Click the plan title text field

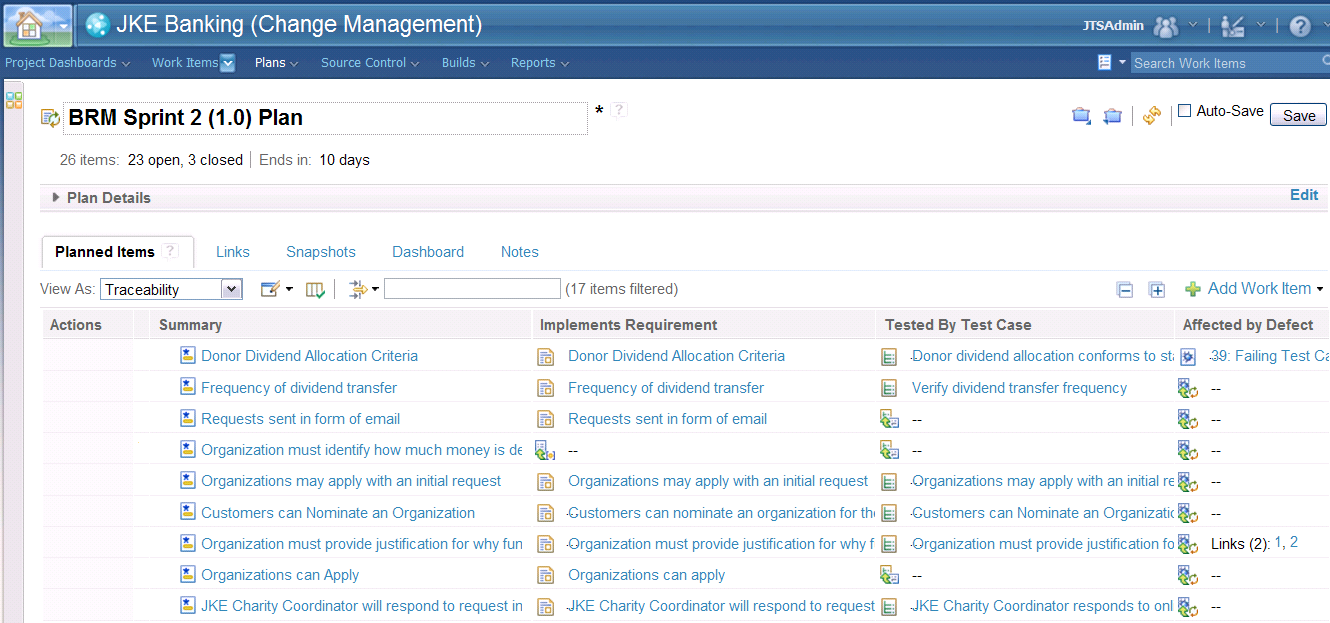326,118
